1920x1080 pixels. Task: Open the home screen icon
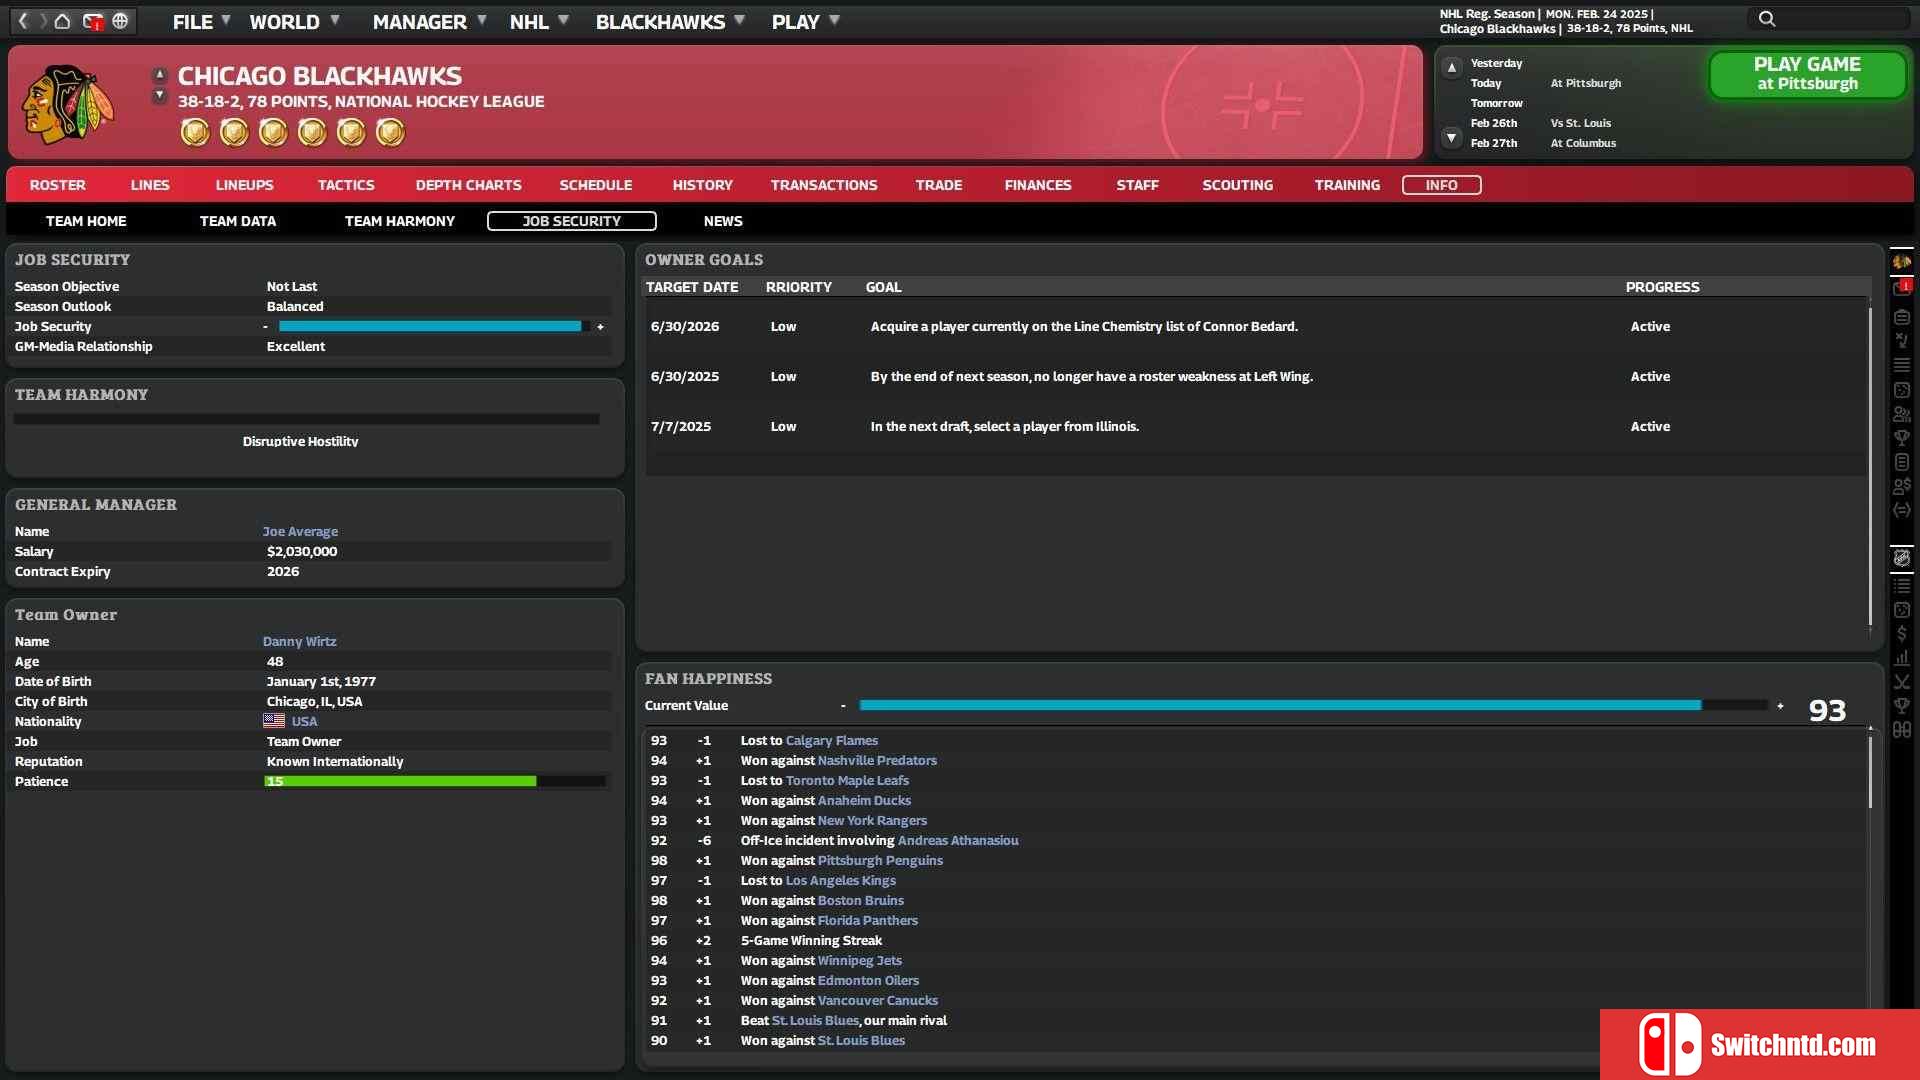coord(62,21)
